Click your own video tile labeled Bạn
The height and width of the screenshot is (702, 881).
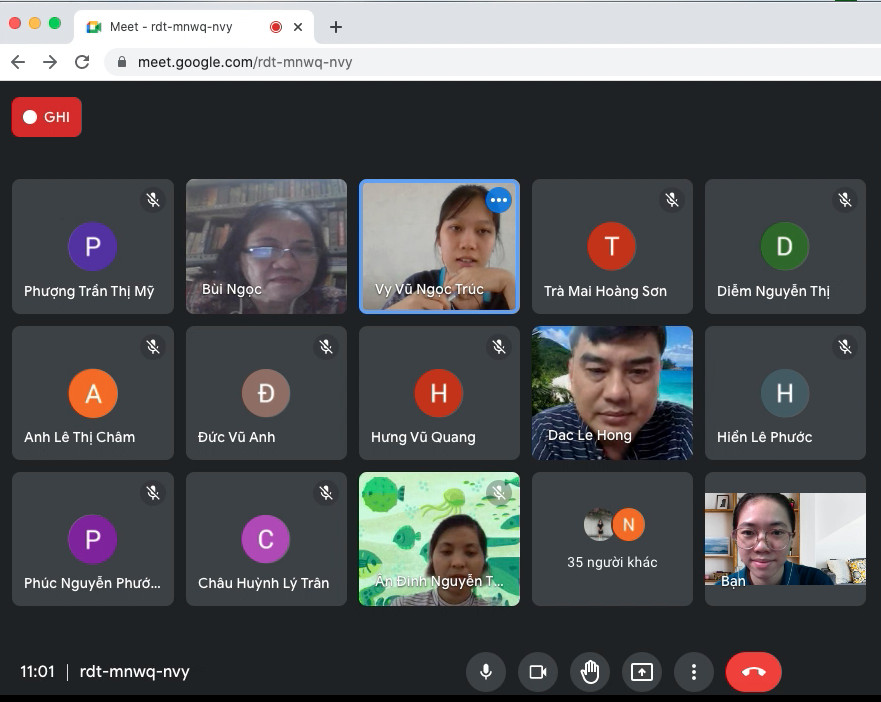coord(785,539)
